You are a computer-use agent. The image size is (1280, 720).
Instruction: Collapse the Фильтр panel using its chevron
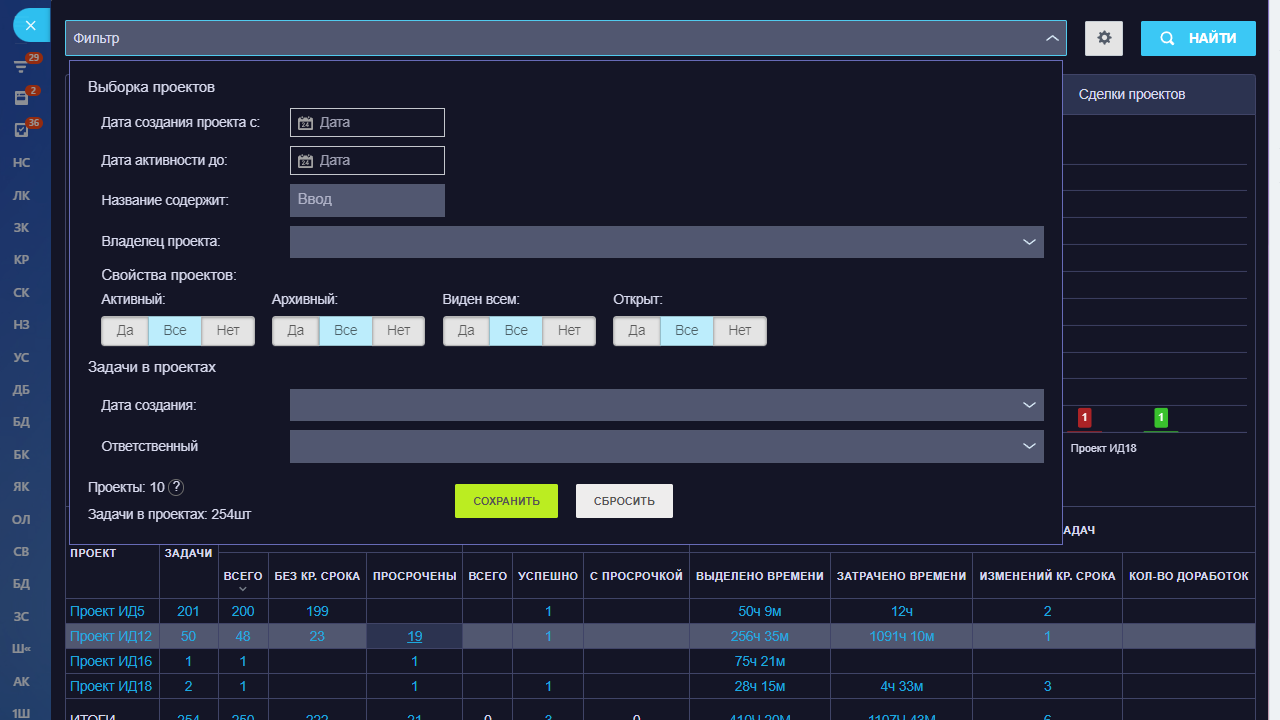point(1051,38)
